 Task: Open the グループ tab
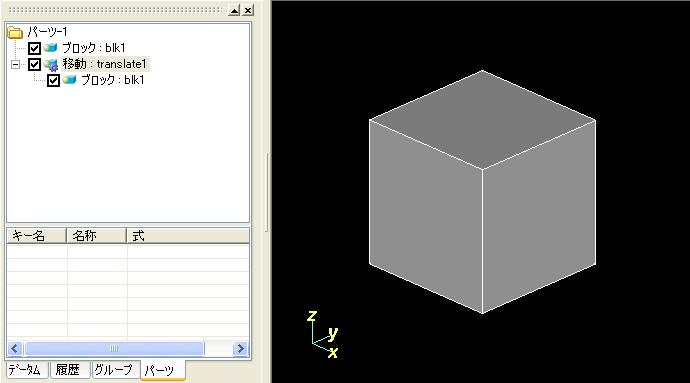[x=115, y=369]
